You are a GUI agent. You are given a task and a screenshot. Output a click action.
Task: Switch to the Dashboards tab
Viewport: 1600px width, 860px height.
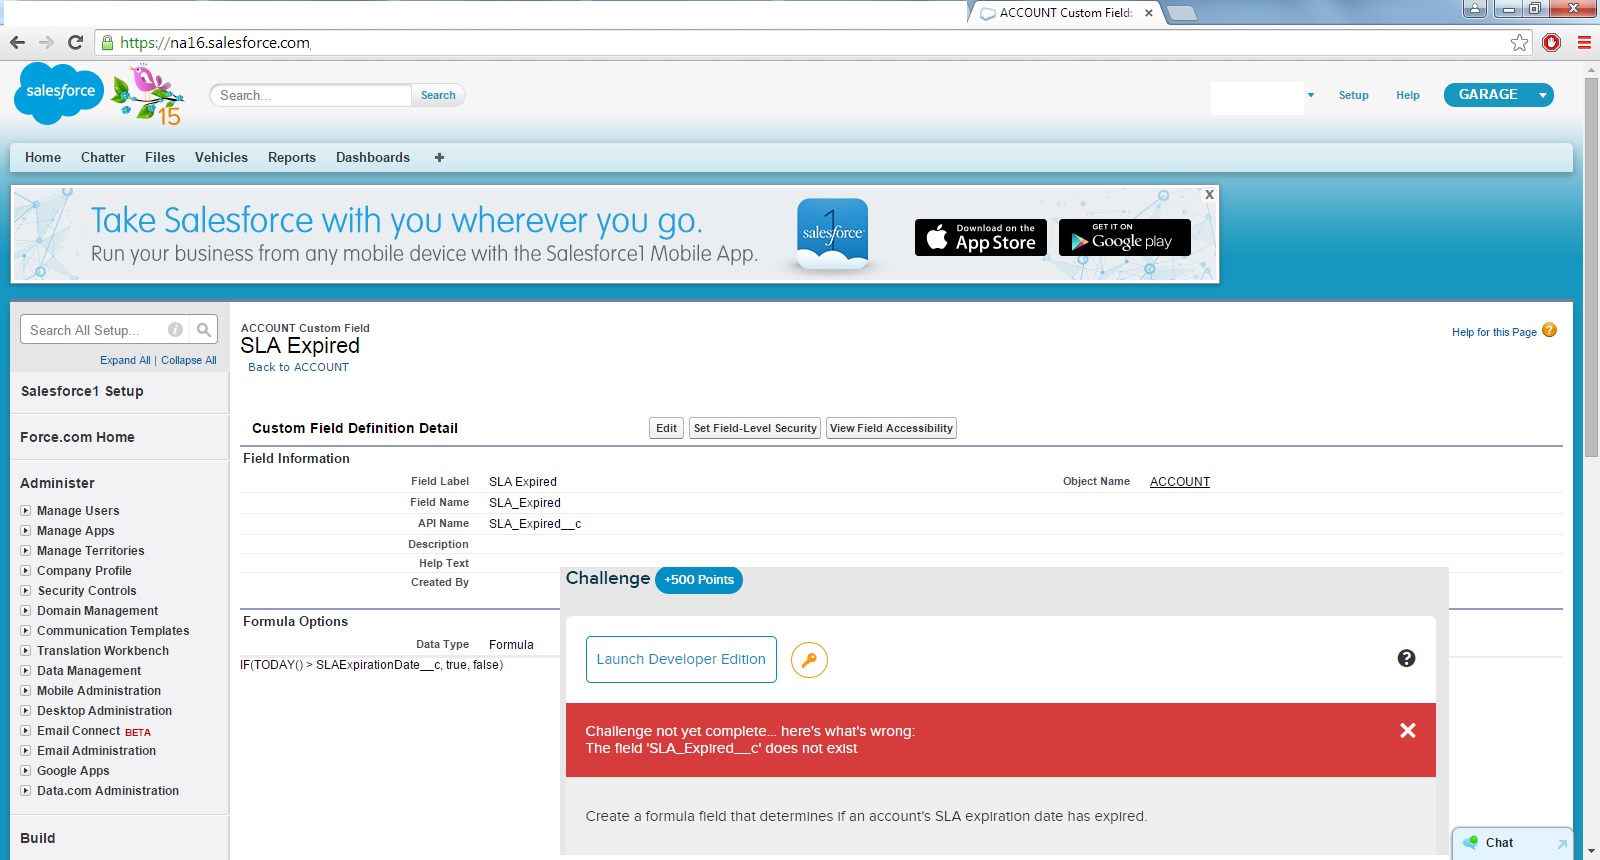(x=373, y=157)
